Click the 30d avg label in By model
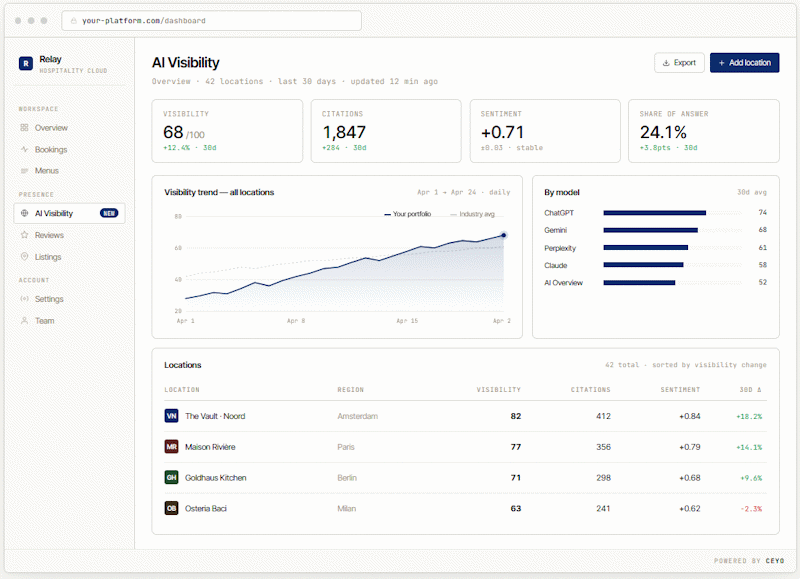The height and width of the screenshot is (579, 800). pos(752,192)
